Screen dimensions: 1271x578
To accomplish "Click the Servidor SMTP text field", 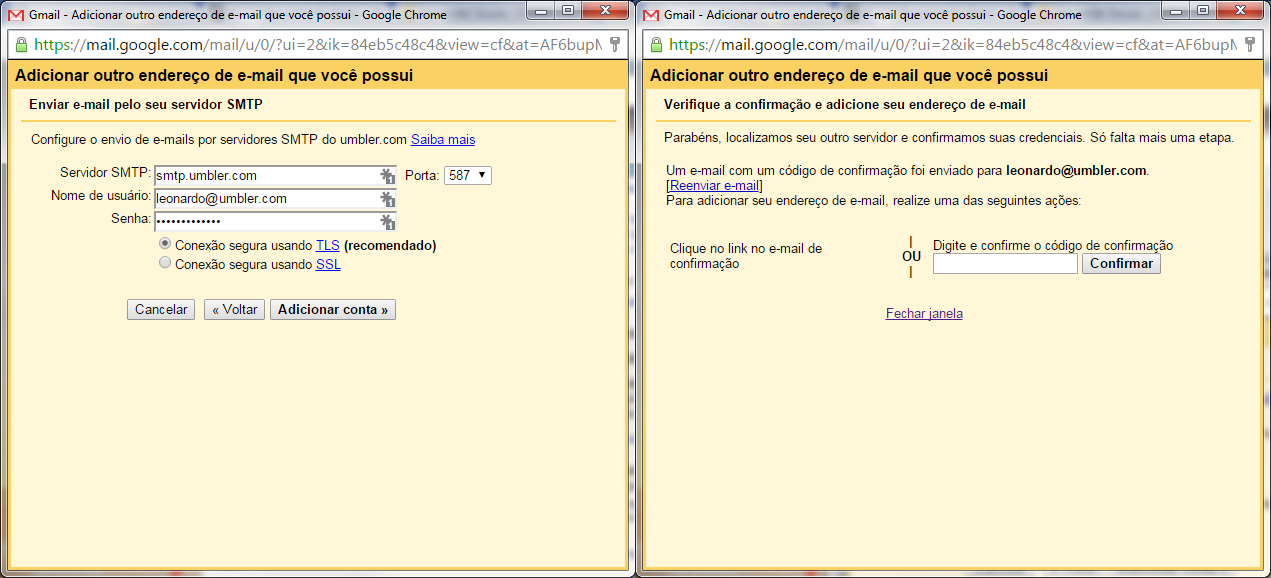I will [265, 176].
